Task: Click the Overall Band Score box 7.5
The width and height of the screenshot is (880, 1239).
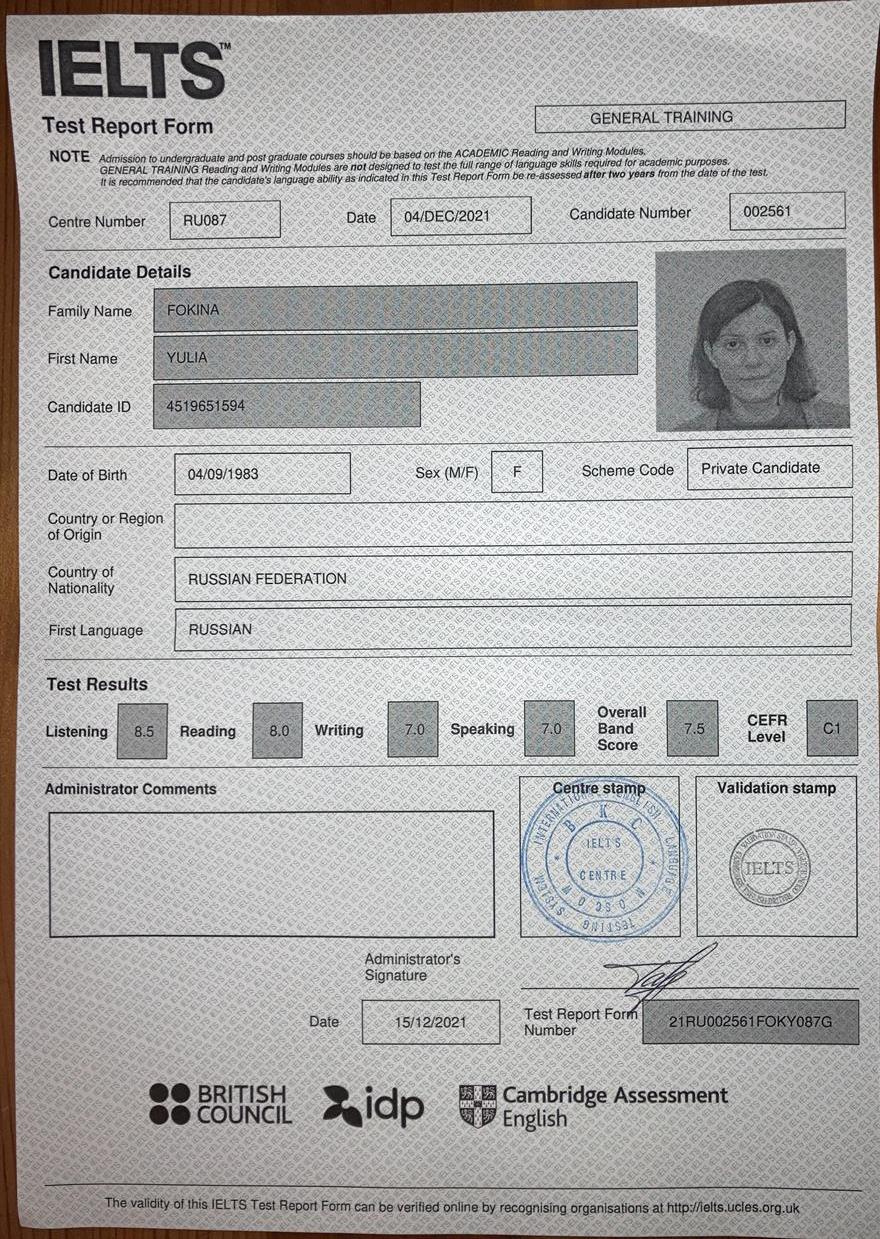Action: coord(693,728)
